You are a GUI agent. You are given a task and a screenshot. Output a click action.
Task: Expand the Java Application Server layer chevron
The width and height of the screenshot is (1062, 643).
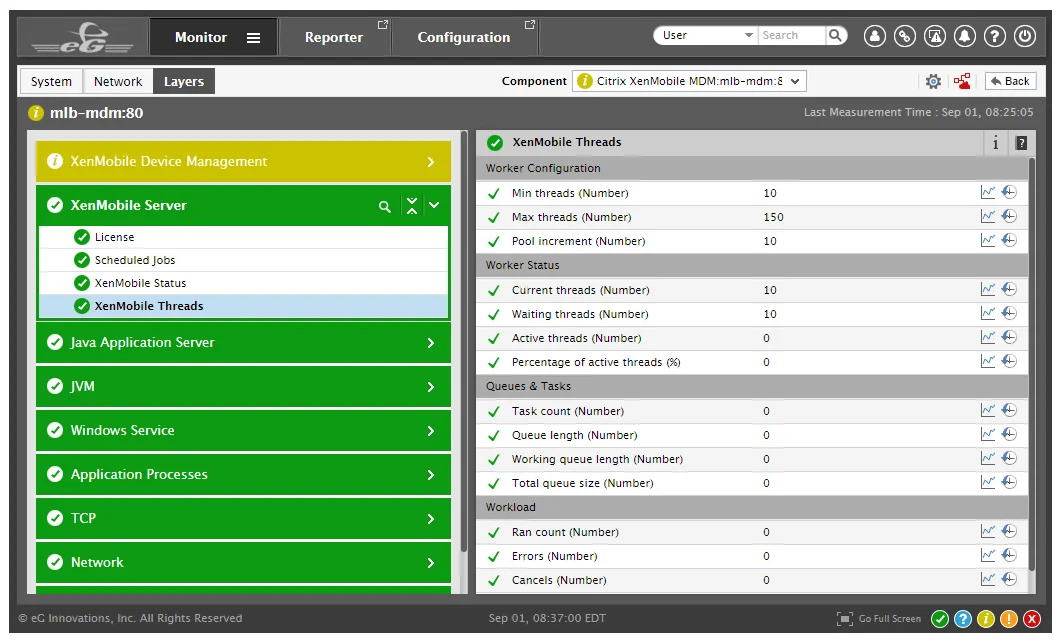[x=431, y=344]
